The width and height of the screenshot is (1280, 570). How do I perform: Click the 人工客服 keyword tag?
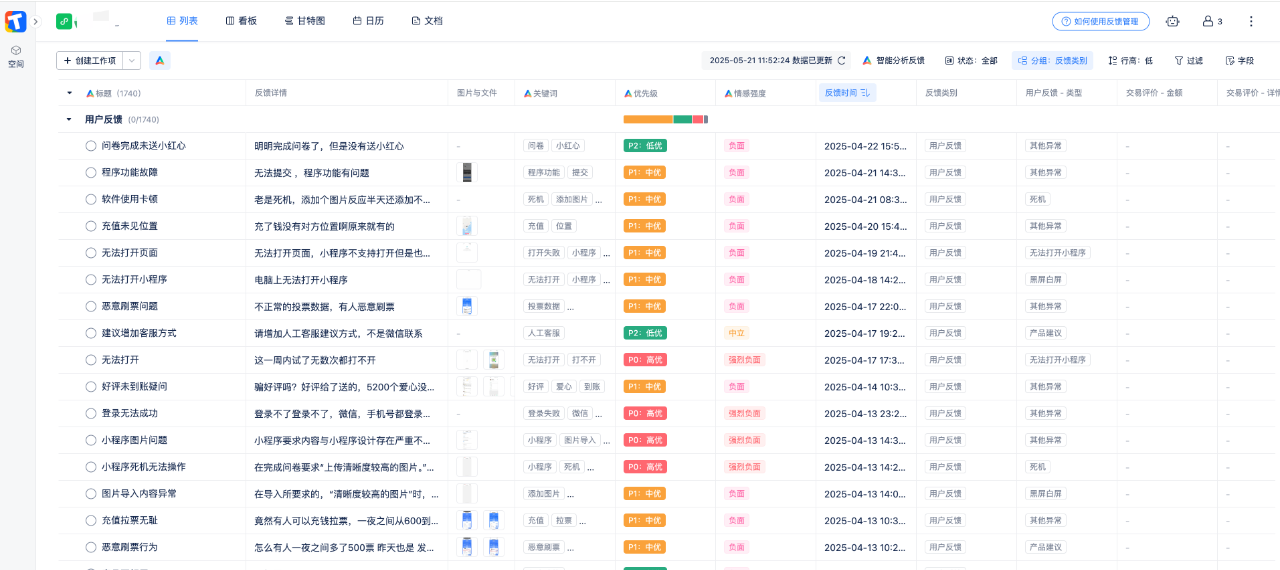click(x=544, y=333)
